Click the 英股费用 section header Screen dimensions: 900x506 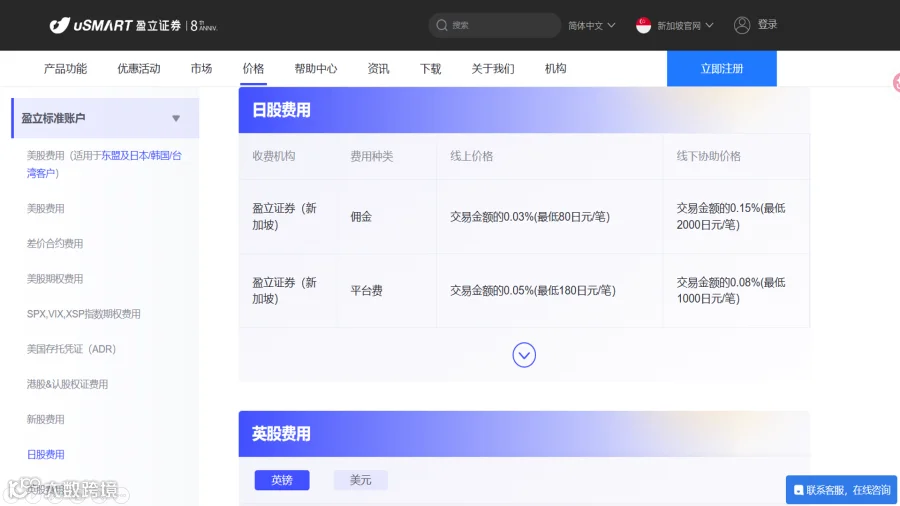tap(524, 434)
